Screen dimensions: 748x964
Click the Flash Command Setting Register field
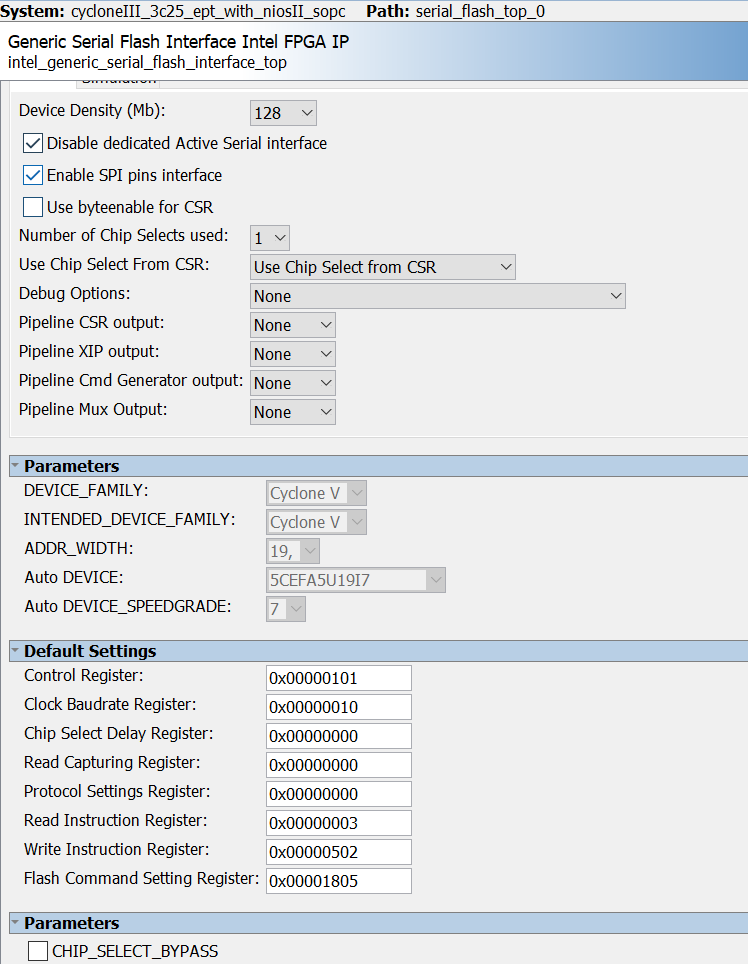coord(339,881)
